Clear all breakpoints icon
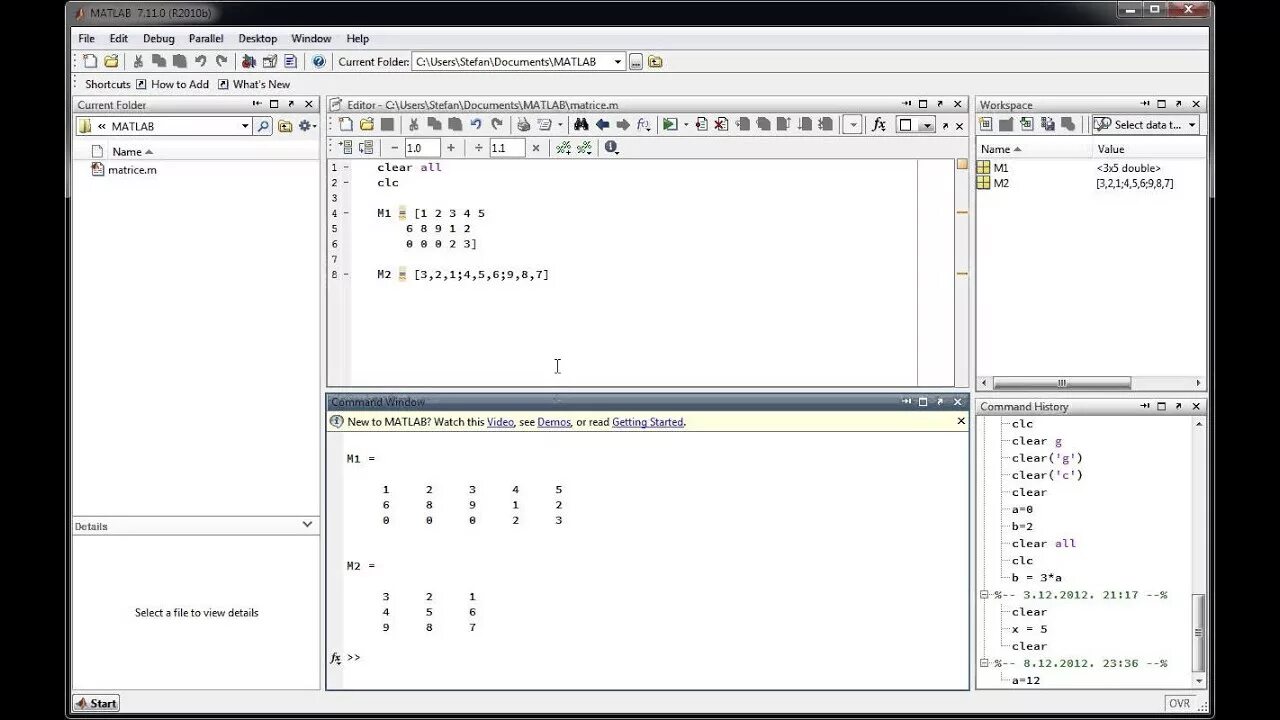The image size is (1280, 720). point(721,124)
